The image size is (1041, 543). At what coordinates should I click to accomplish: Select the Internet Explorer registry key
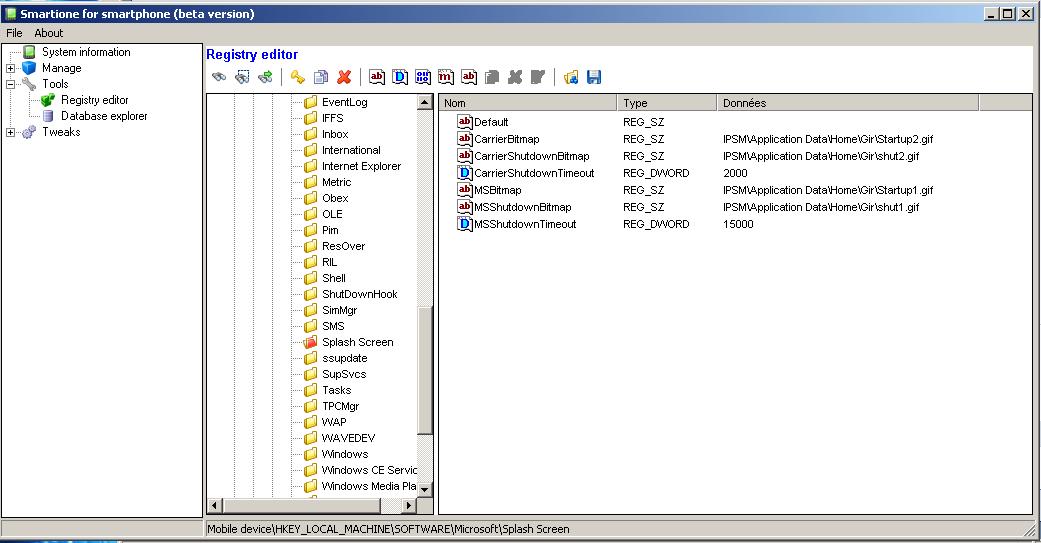[361, 166]
